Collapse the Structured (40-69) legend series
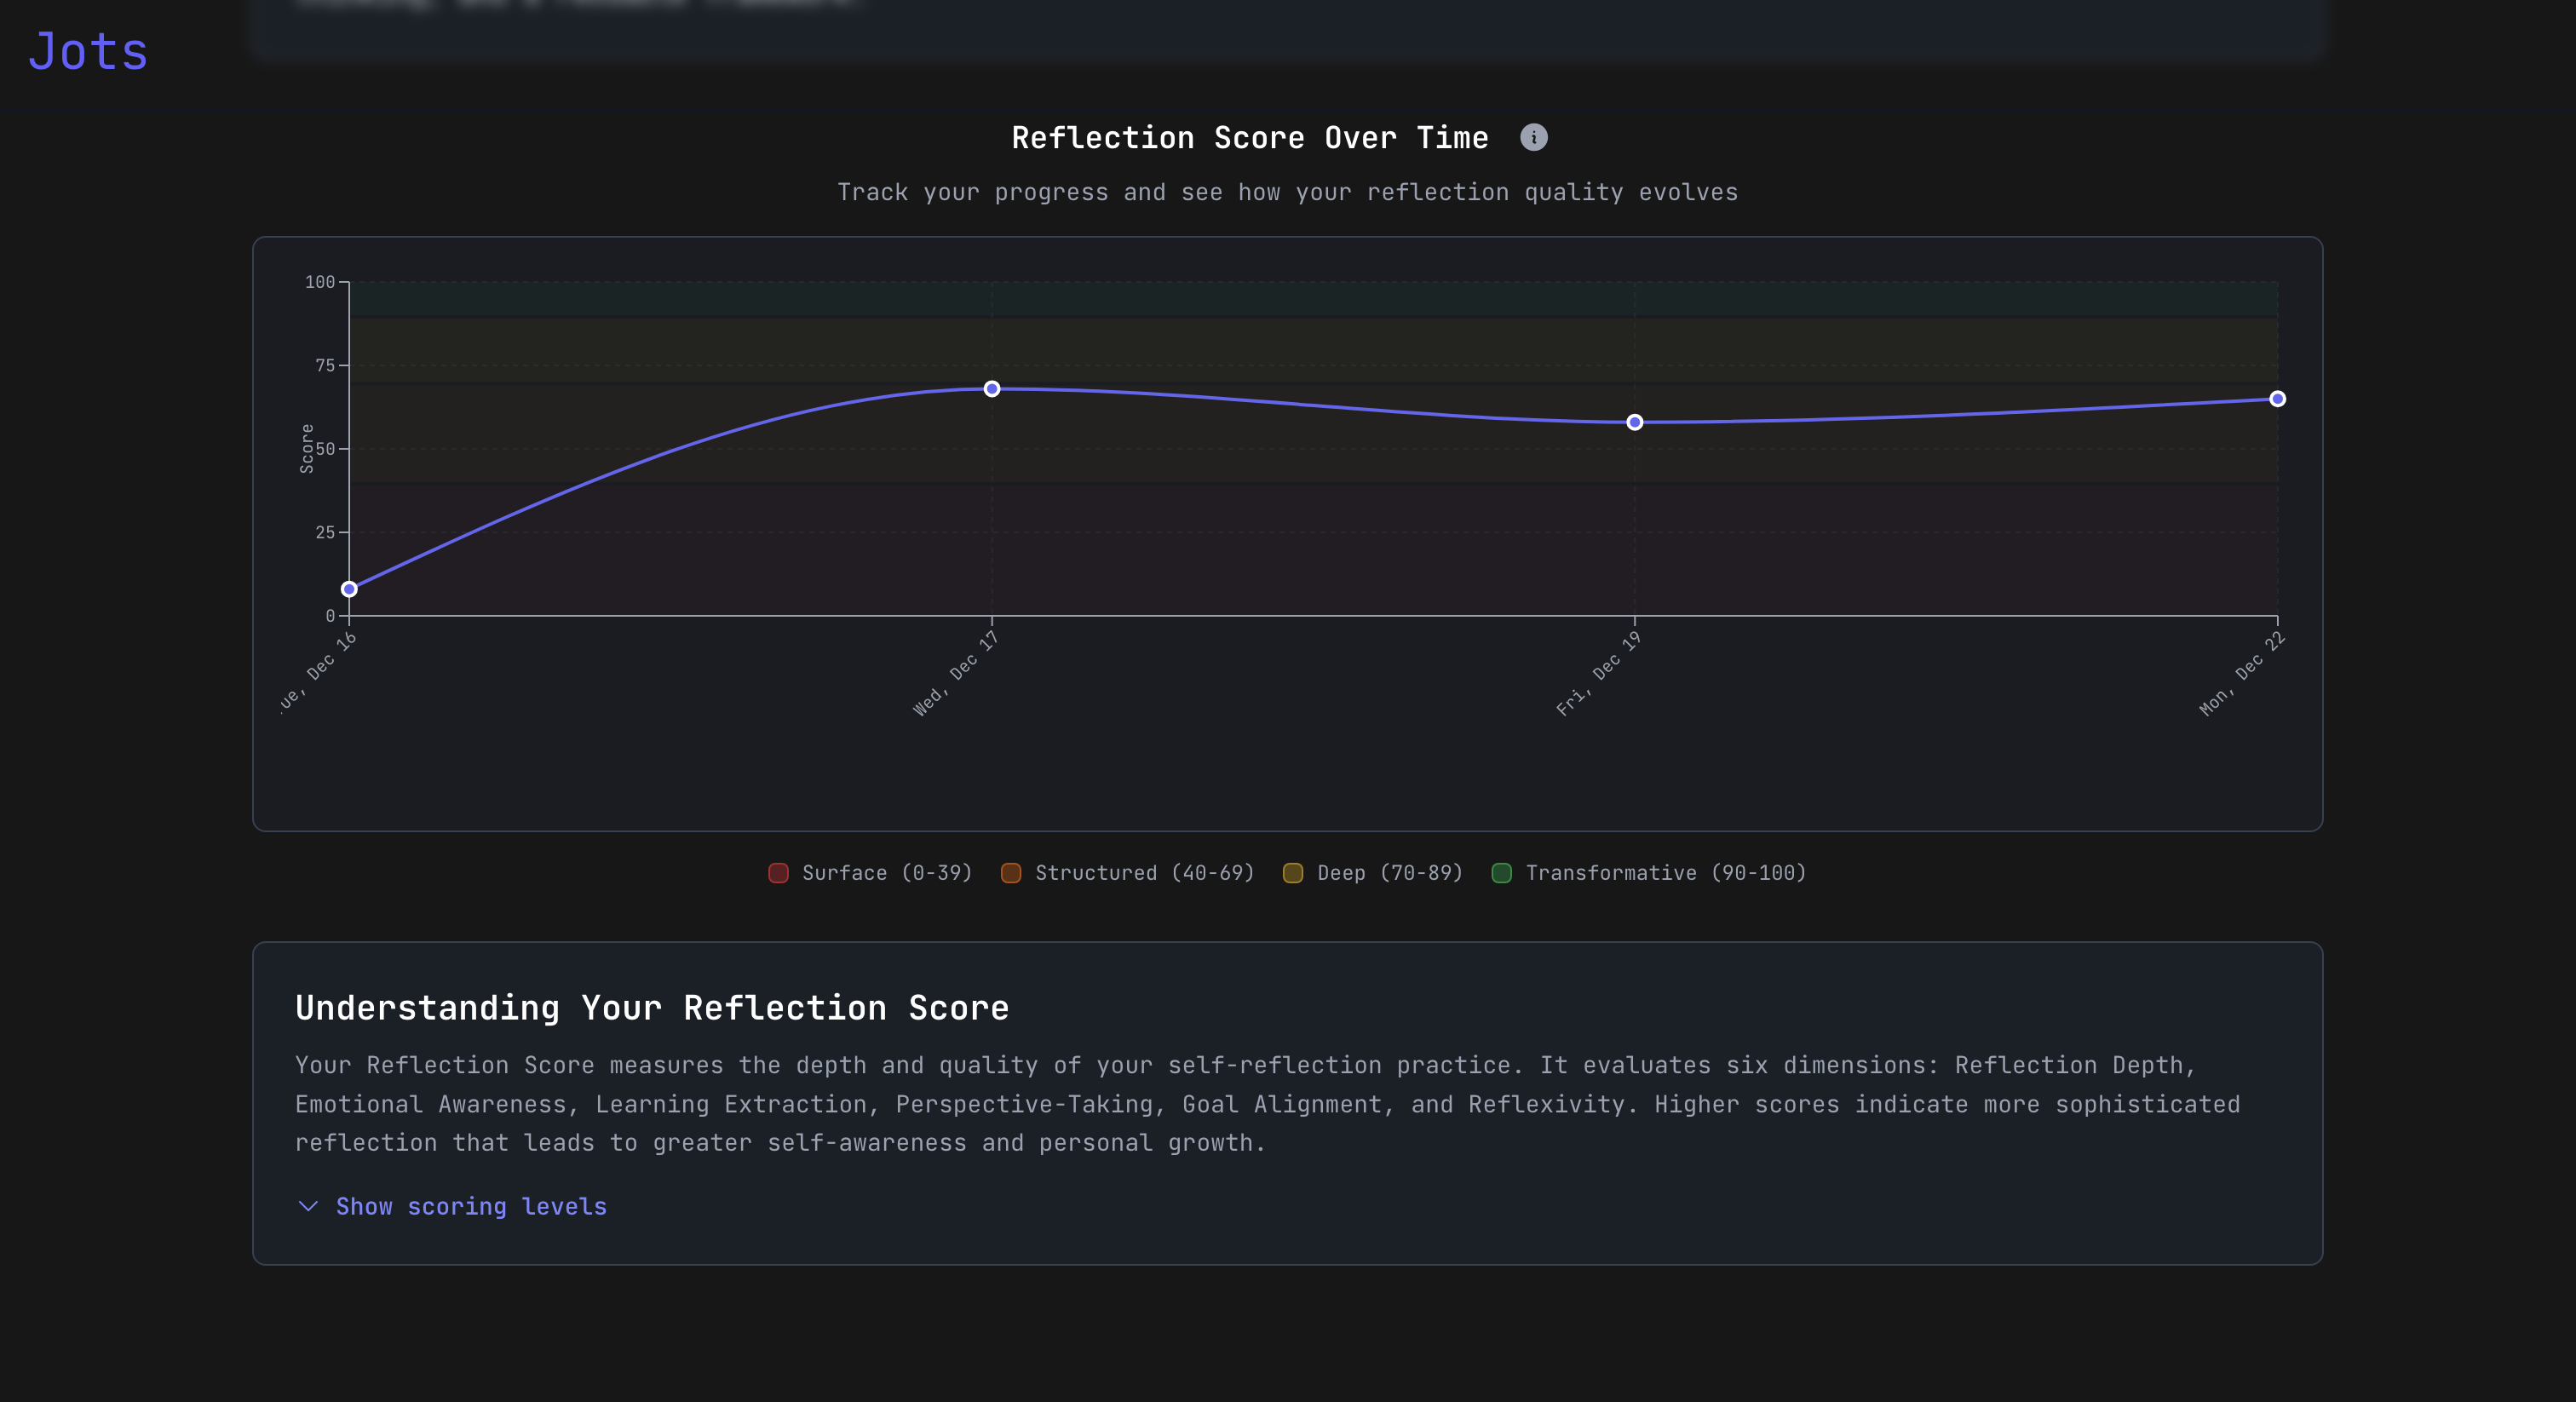Screen dimensions: 2576x1402 point(1128,873)
